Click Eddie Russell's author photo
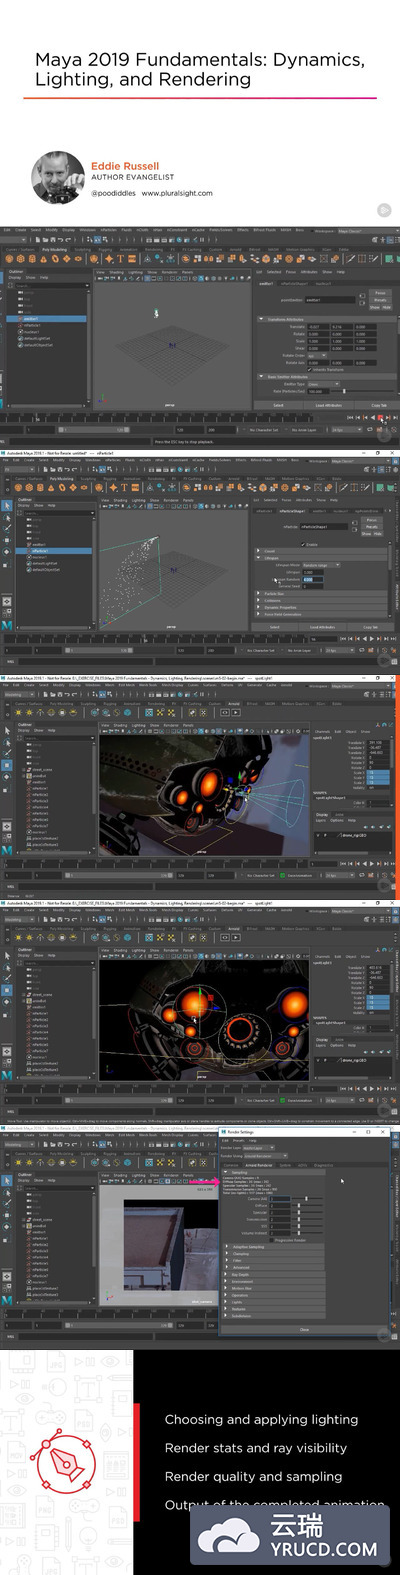400x1575 pixels. point(57,178)
